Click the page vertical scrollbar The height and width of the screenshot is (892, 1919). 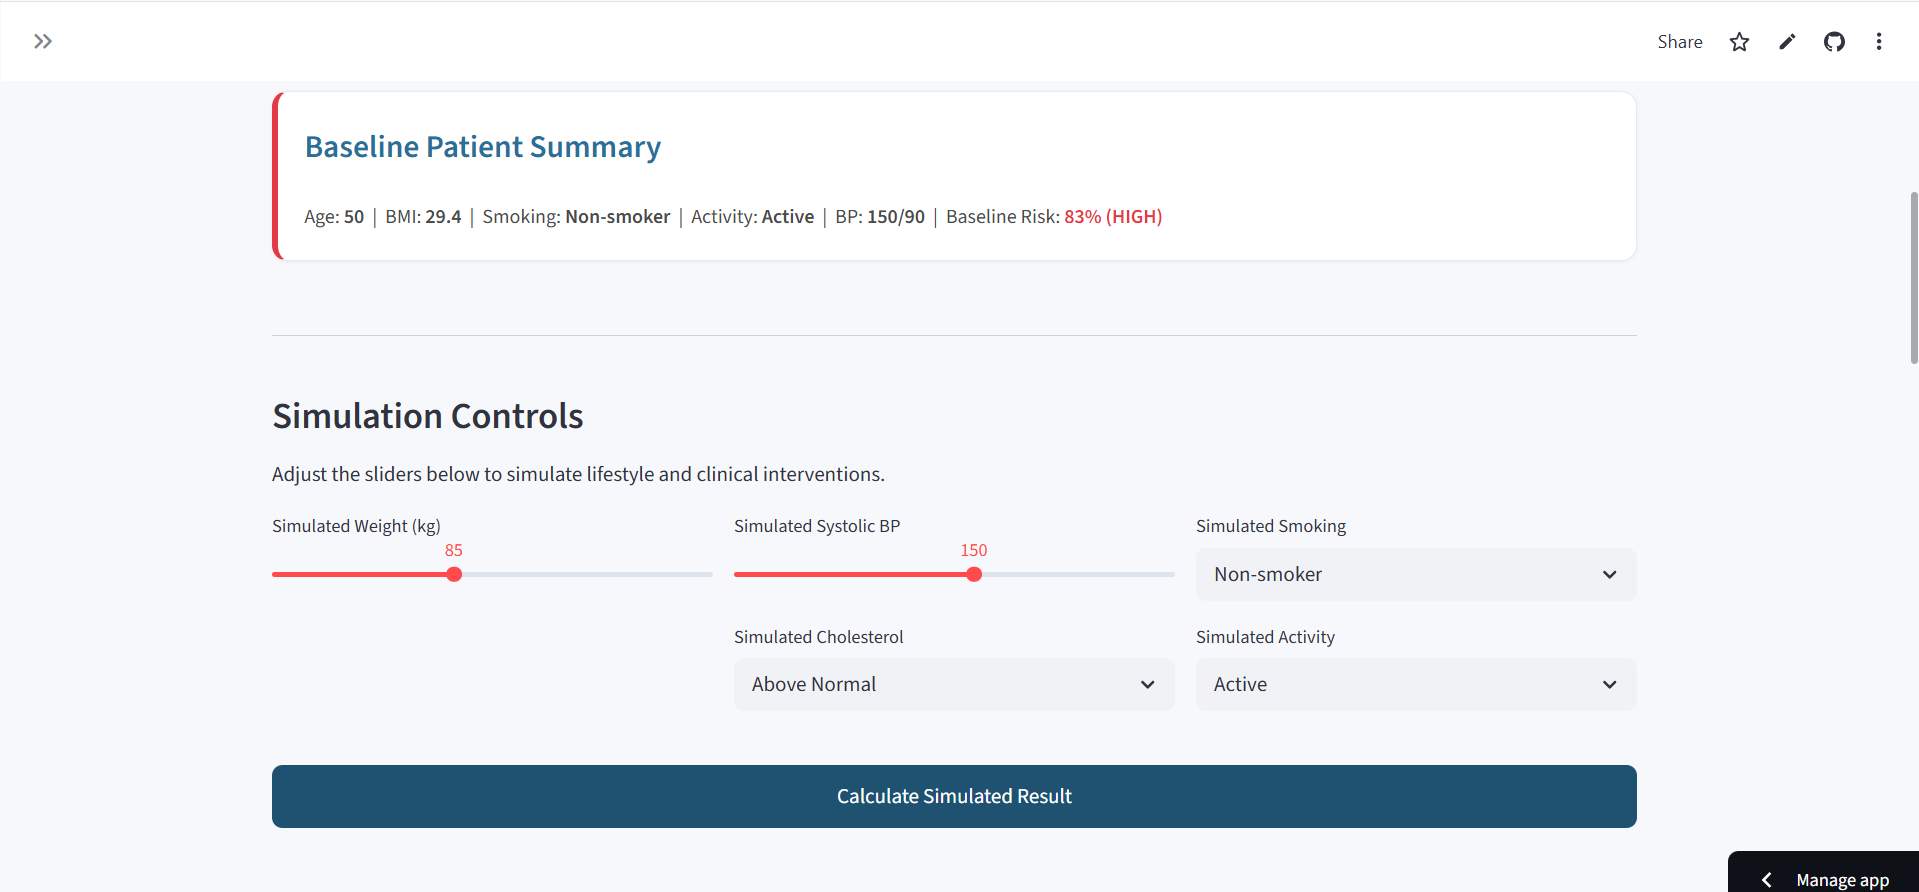(x=1914, y=278)
